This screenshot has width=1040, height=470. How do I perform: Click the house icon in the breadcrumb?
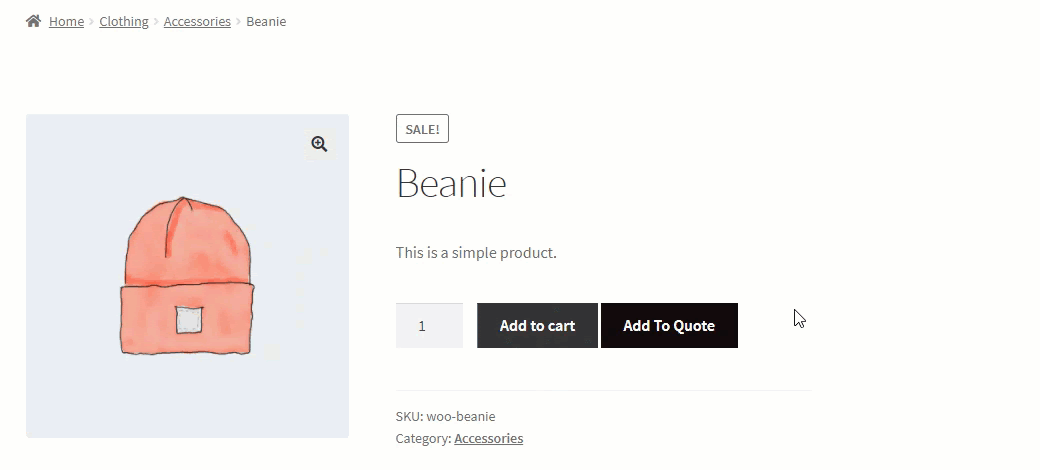[x=33, y=21]
